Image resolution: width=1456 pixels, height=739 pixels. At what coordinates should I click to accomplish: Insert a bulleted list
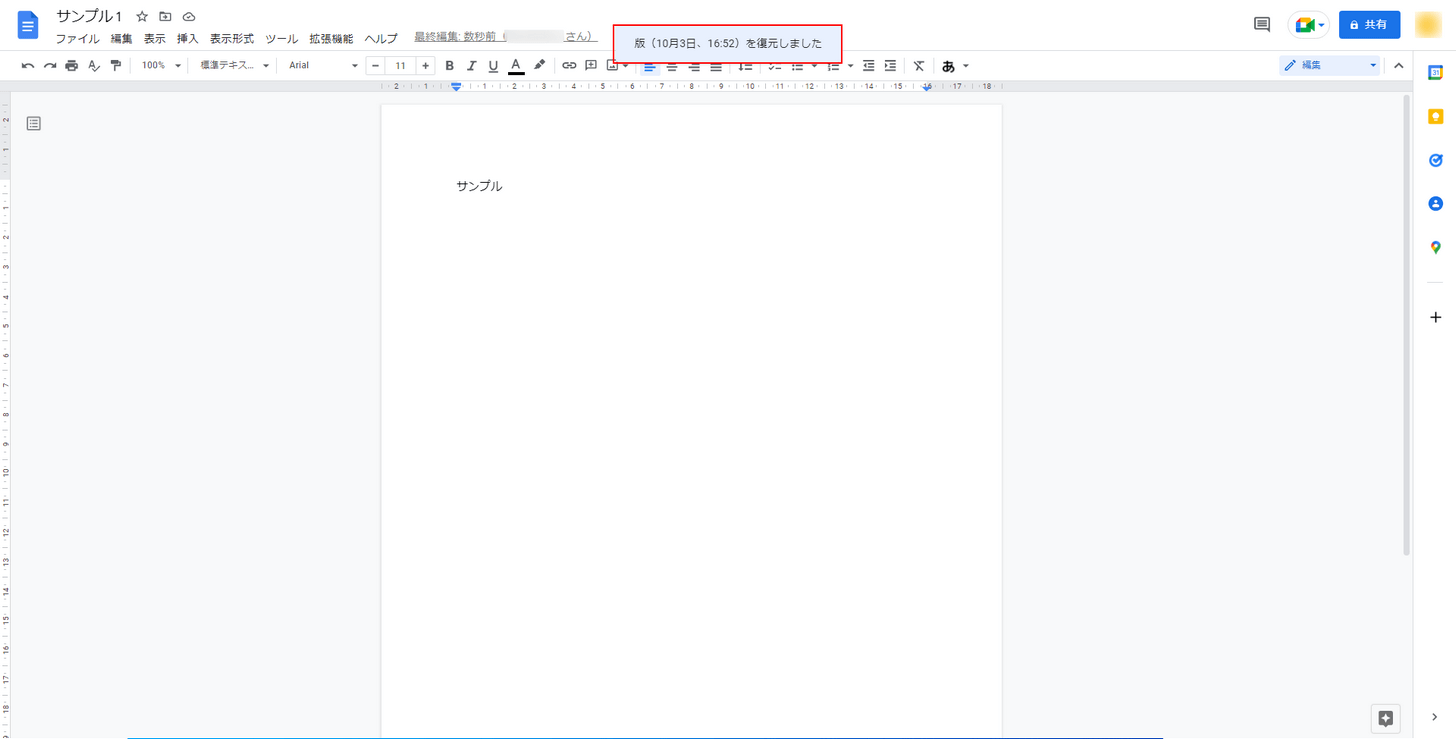tap(798, 66)
